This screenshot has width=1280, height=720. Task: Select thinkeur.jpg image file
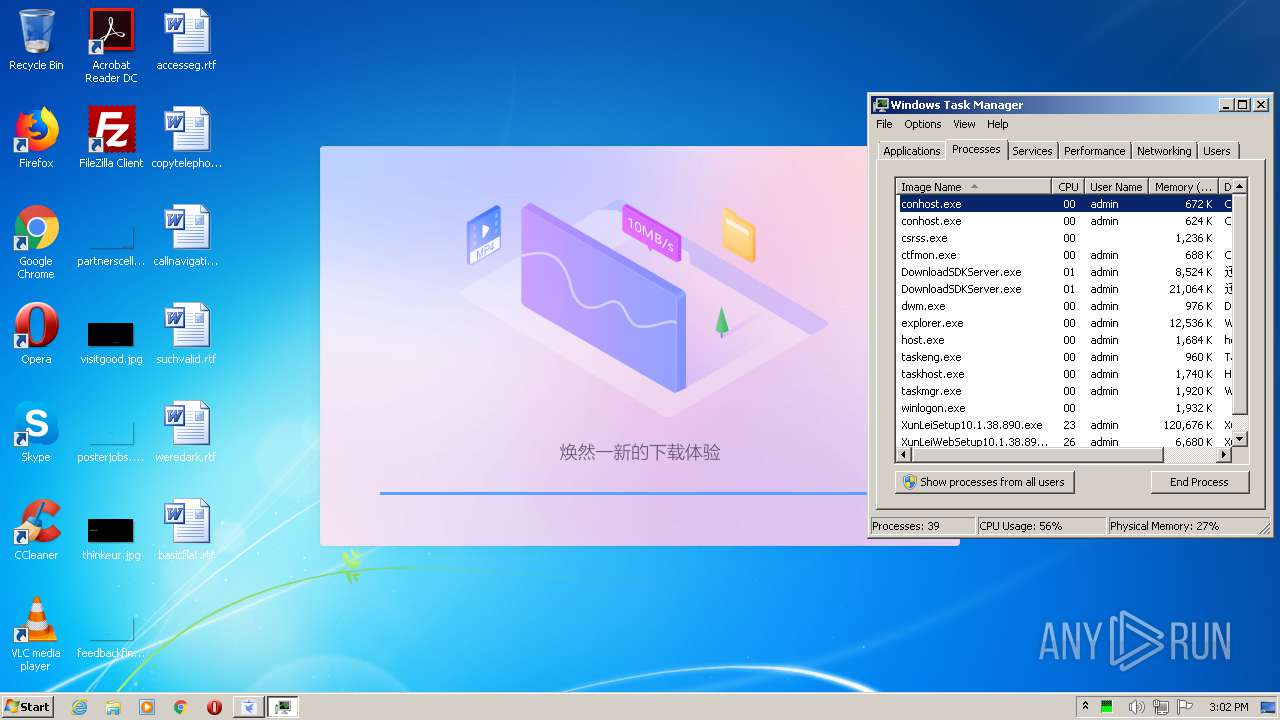[x=111, y=538]
